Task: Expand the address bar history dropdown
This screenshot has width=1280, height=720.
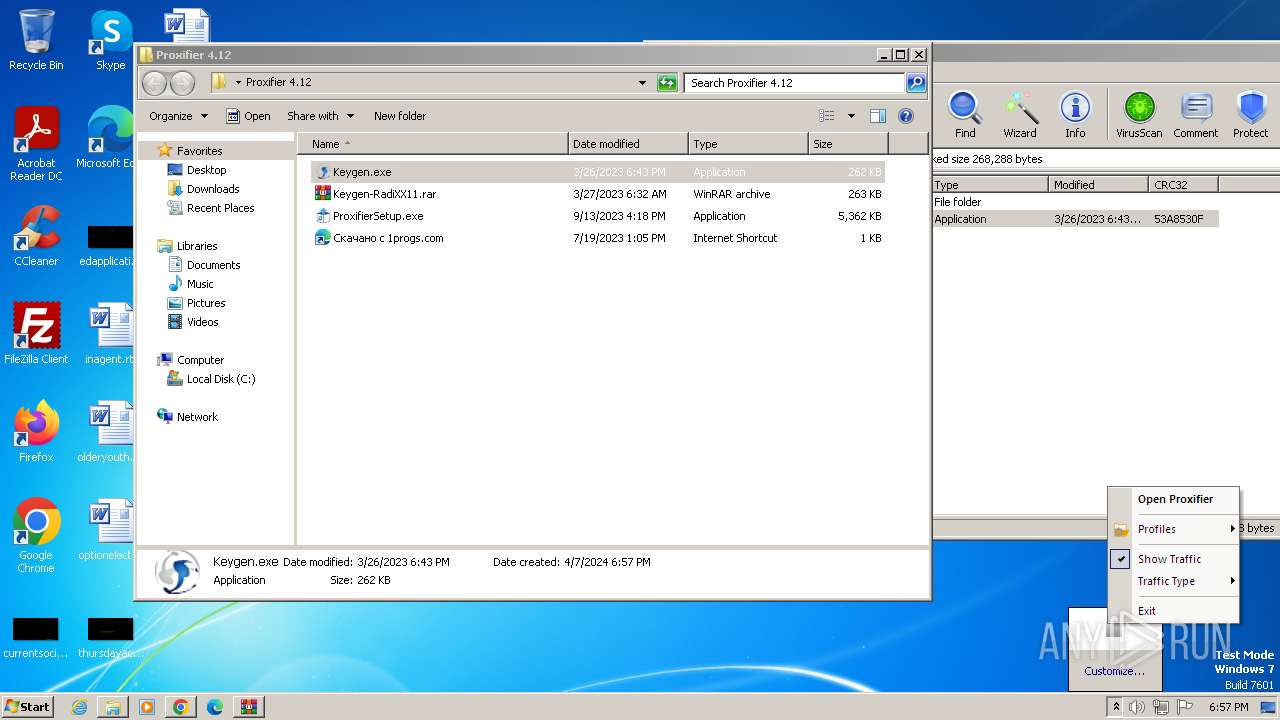Action: point(642,83)
